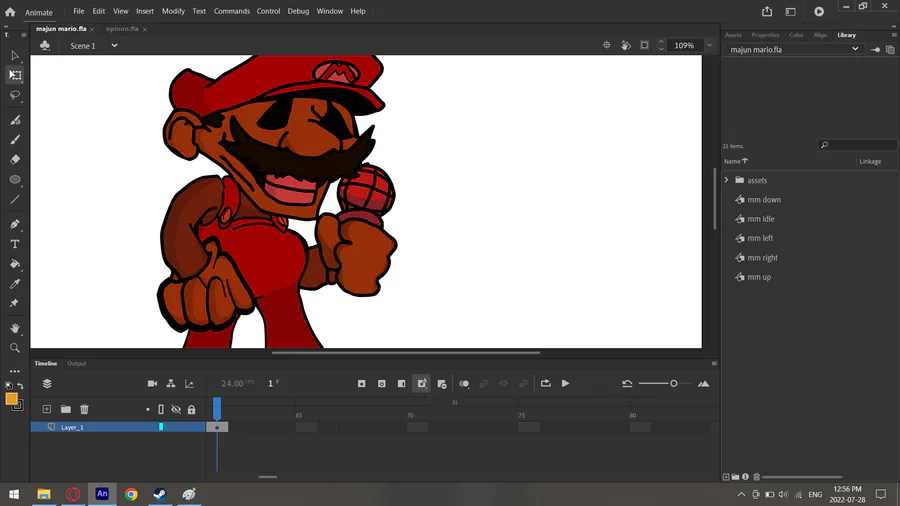Insert a keyframe in timeline
Image resolution: width=900 pixels, height=506 pixels.
click(x=362, y=383)
